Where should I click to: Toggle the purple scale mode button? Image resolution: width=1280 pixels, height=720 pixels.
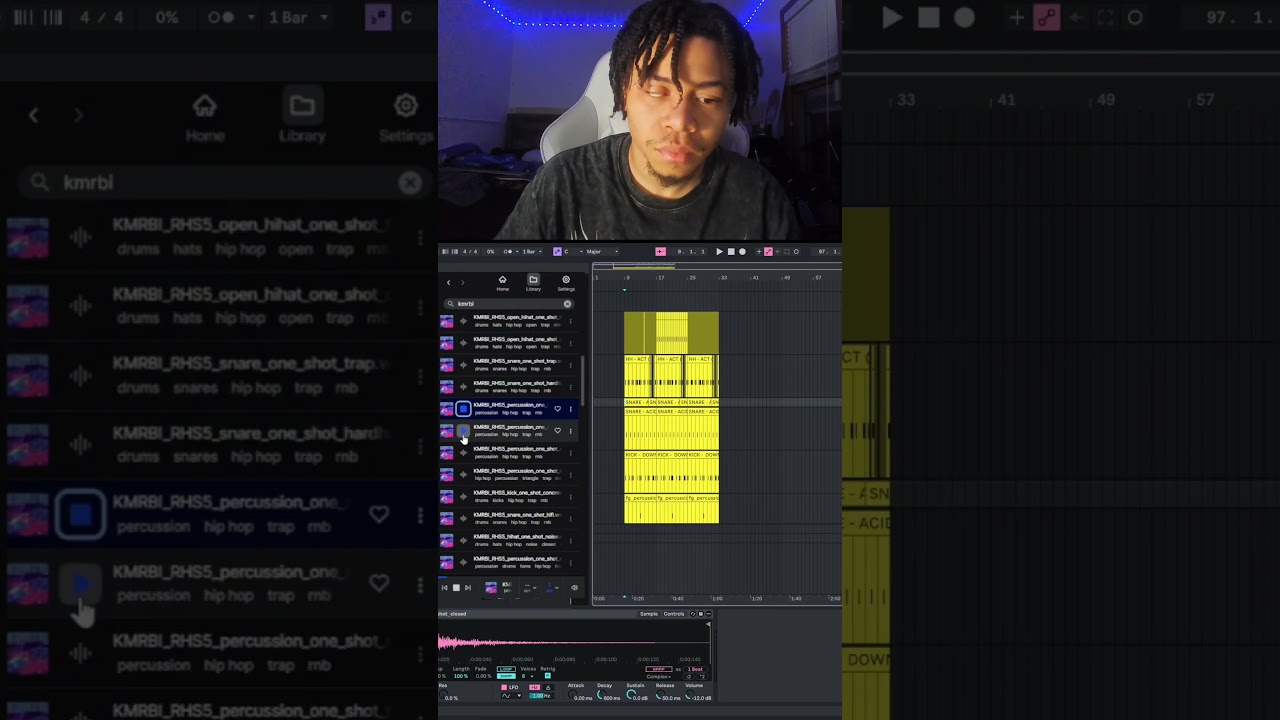[557, 252]
